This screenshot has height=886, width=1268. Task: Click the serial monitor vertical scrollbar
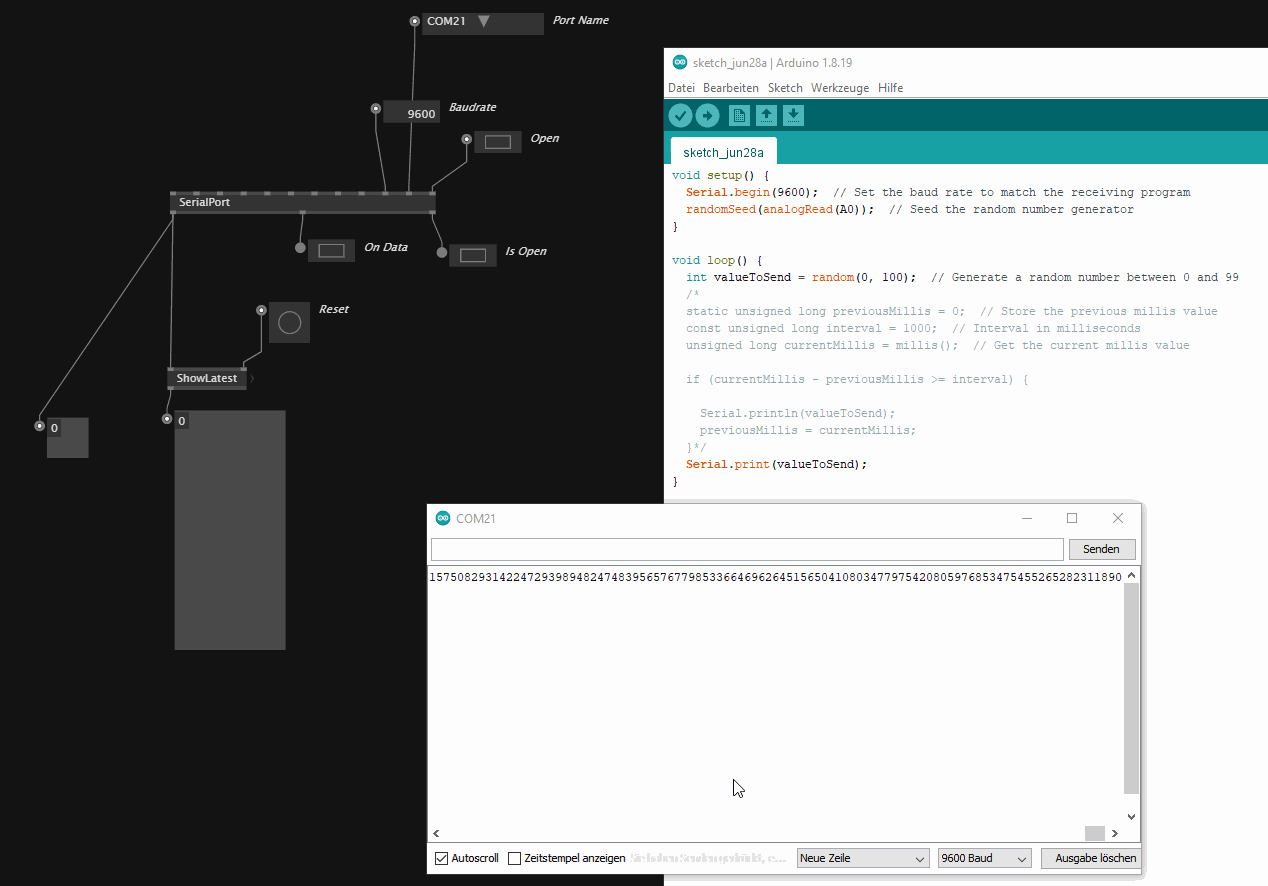click(1131, 688)
